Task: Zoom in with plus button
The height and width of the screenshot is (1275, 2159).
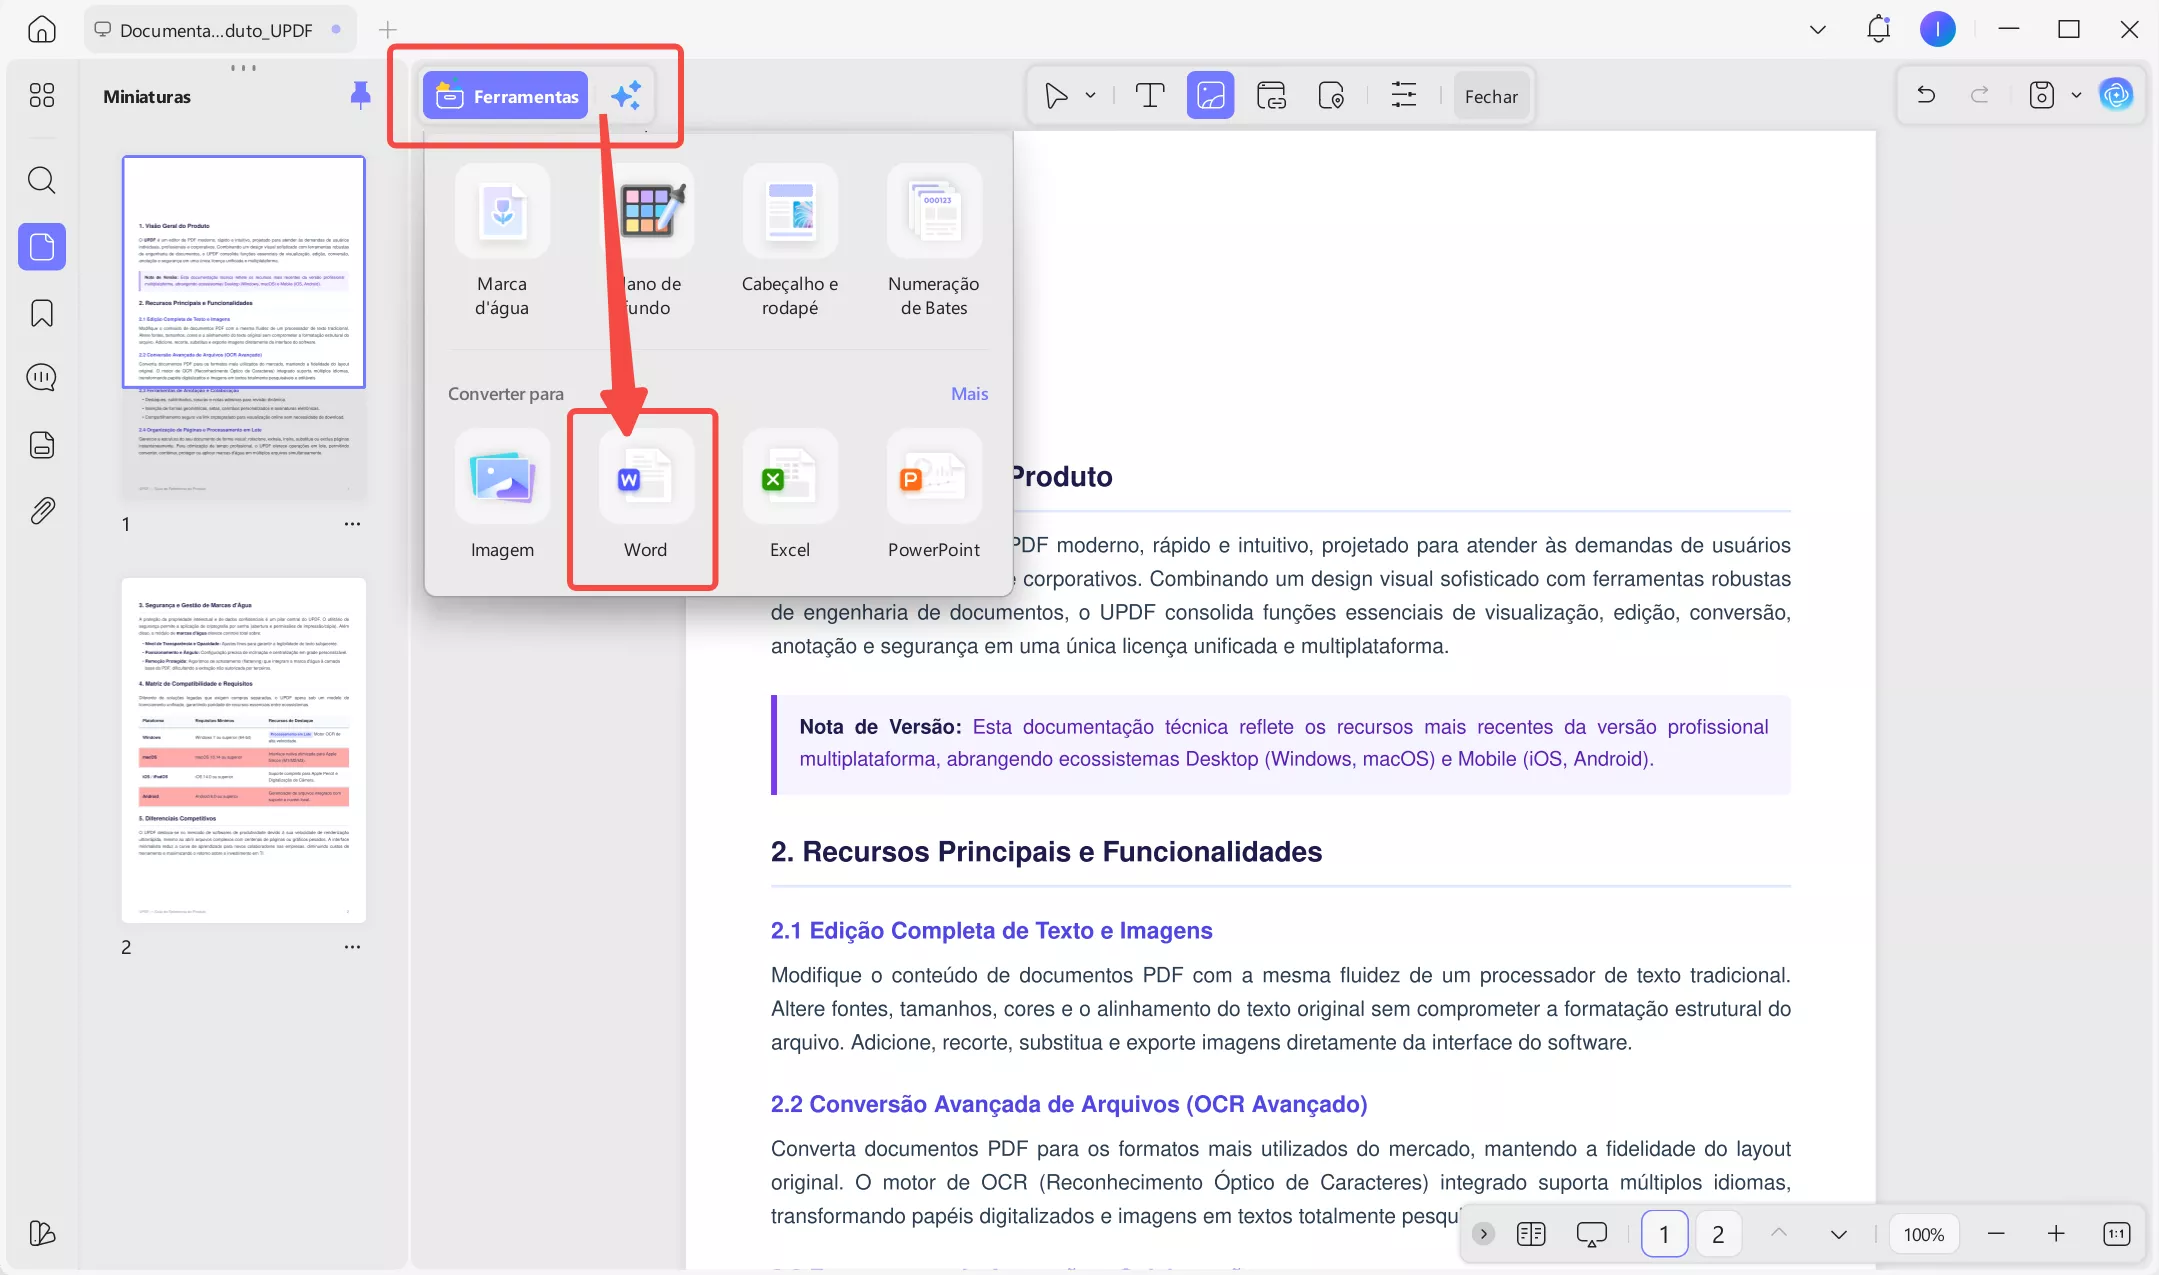Action: (x=2056, y=1234)
